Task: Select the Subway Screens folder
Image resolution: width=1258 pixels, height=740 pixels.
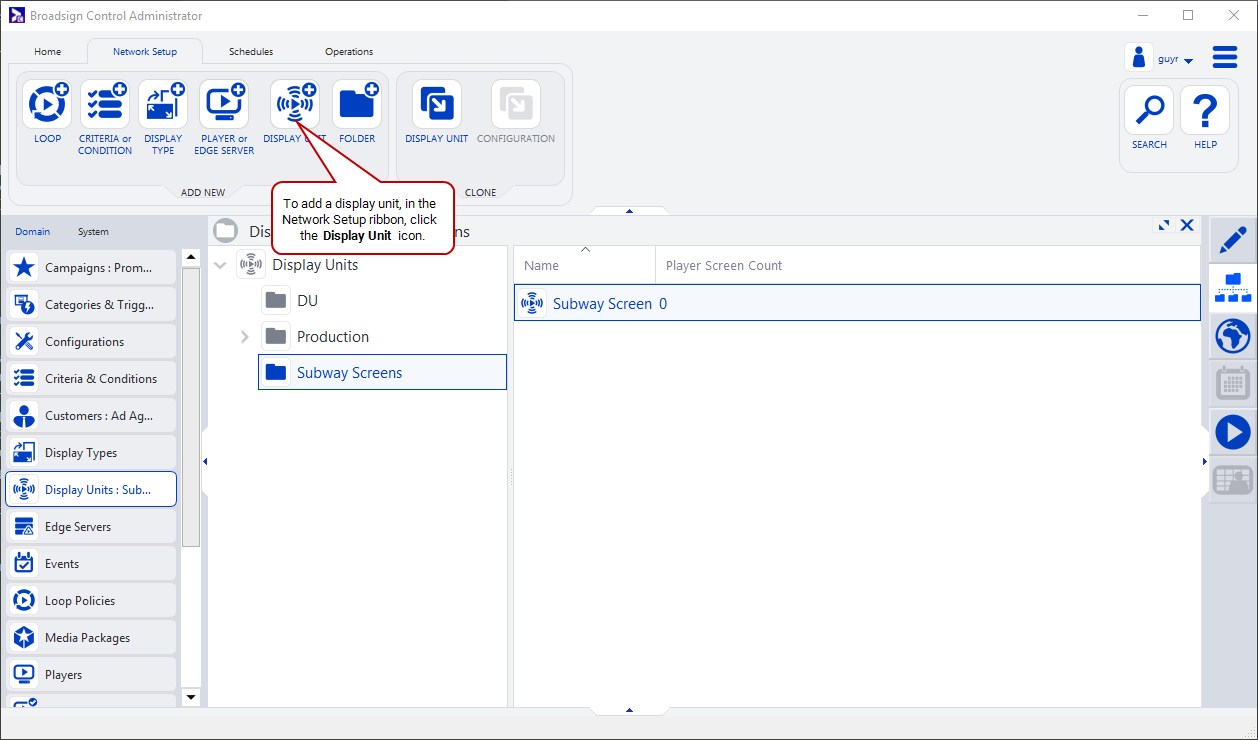Action: 382,373
